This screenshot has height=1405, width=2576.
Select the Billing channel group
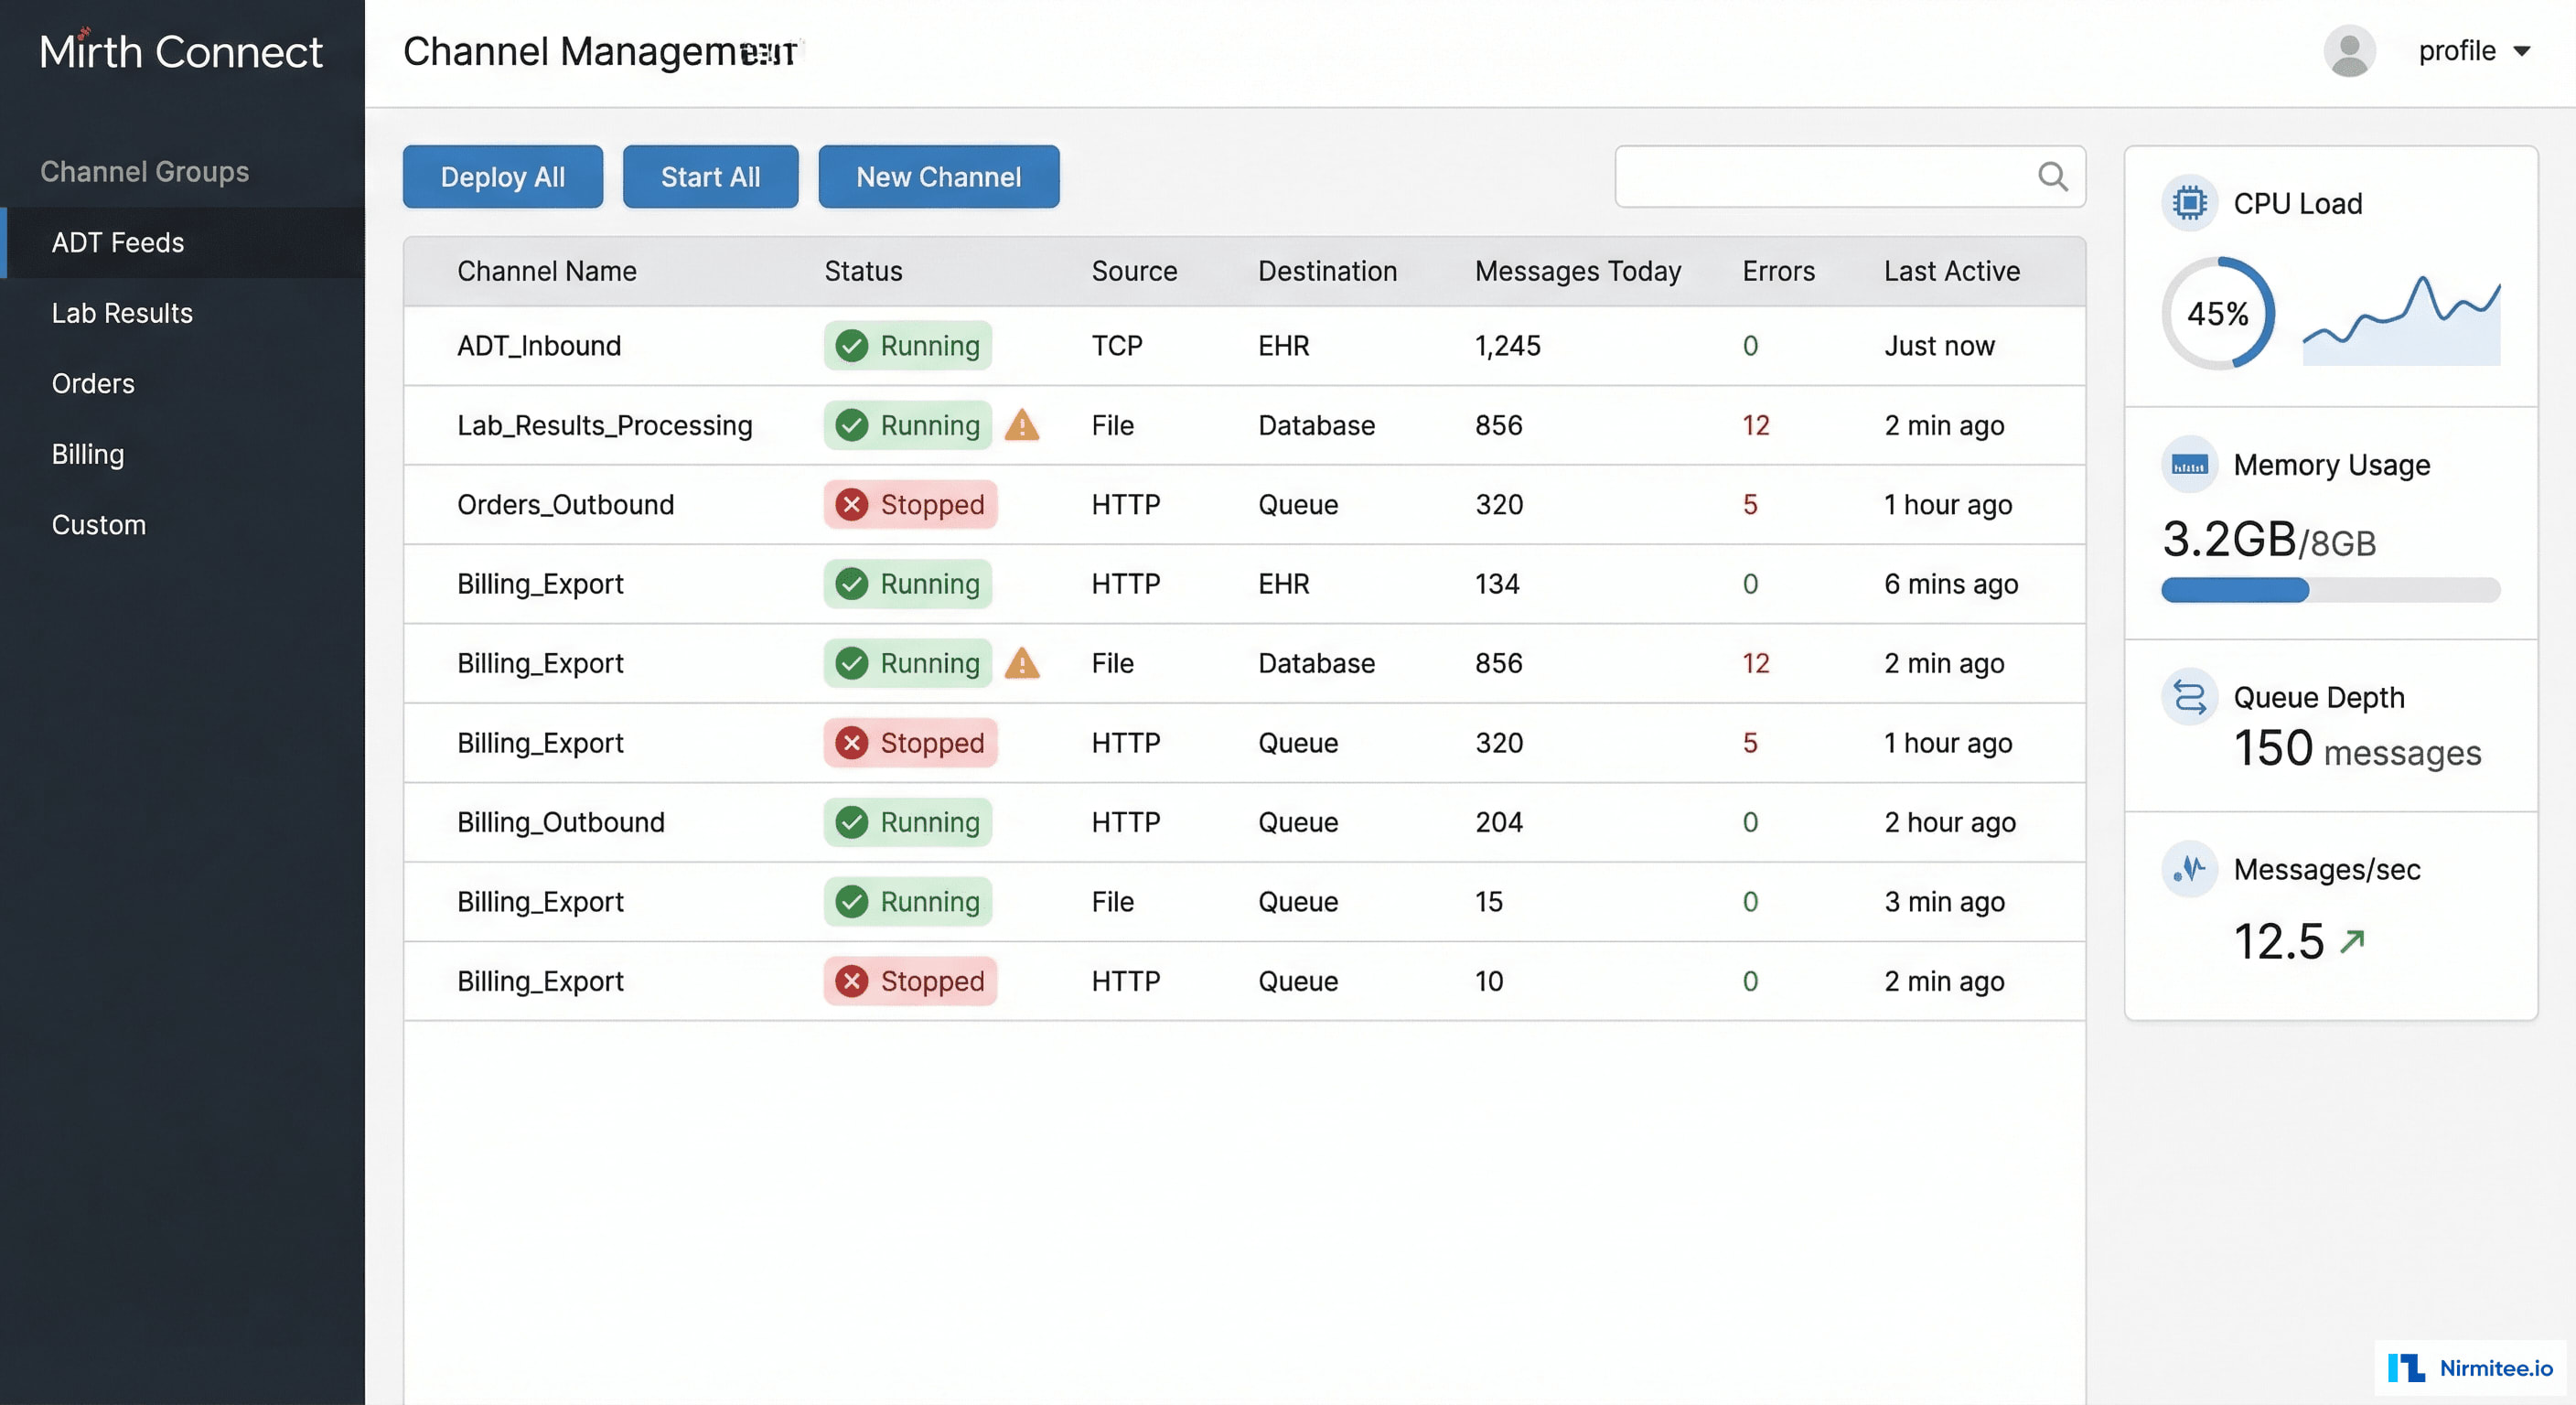click(87, 454)
